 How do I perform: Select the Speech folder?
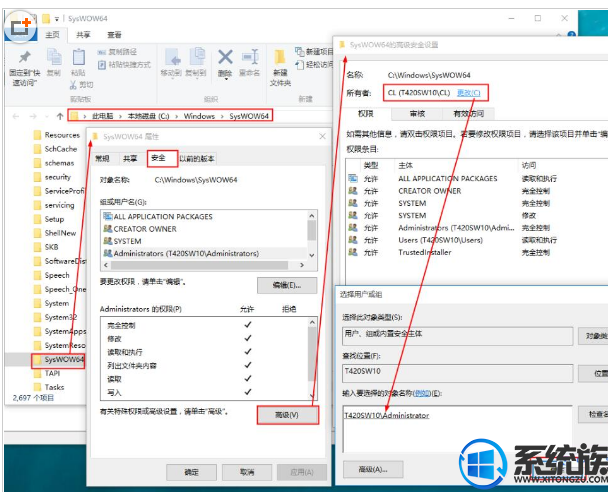pyautogui.click(x=52, y=275)
